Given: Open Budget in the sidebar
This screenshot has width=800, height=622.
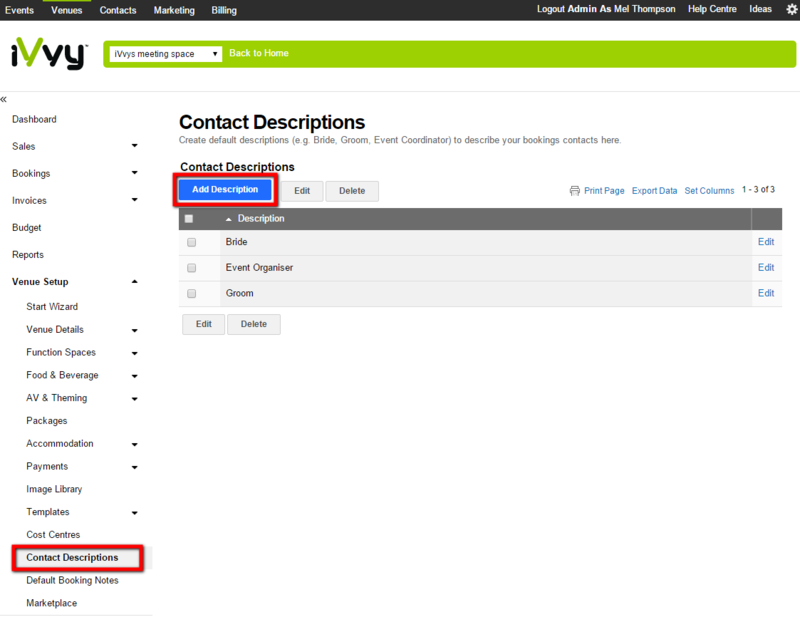Looking at the screenshot, I should click(27, 228).
